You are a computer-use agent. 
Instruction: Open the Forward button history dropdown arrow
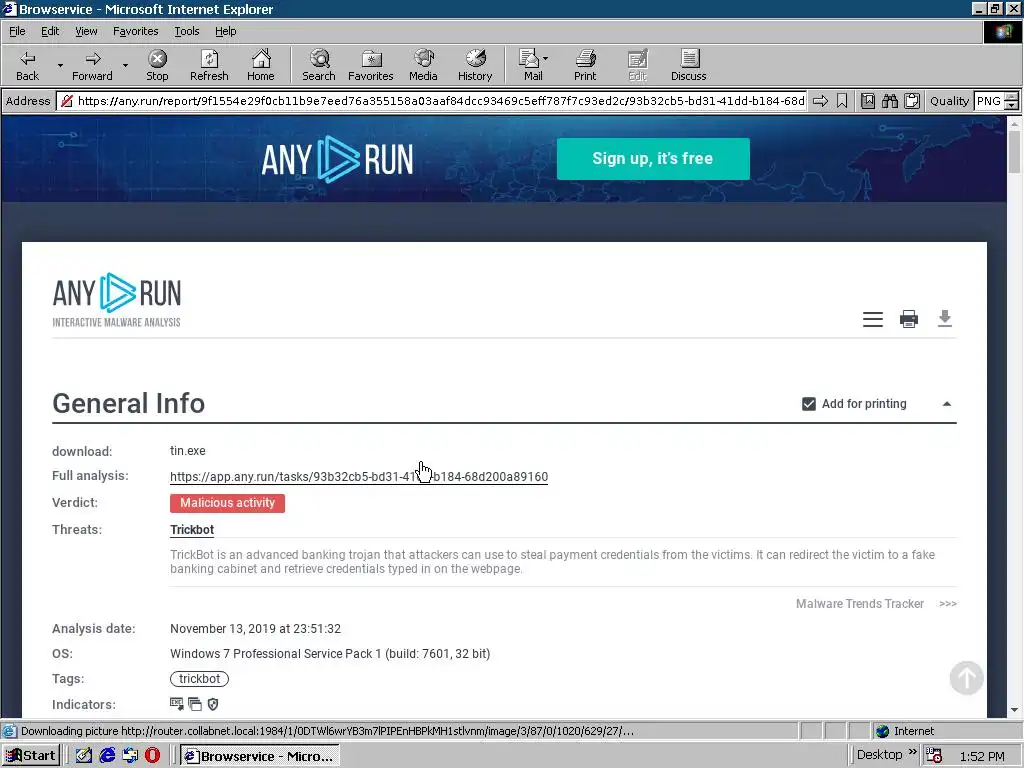[x=125, y=65]
